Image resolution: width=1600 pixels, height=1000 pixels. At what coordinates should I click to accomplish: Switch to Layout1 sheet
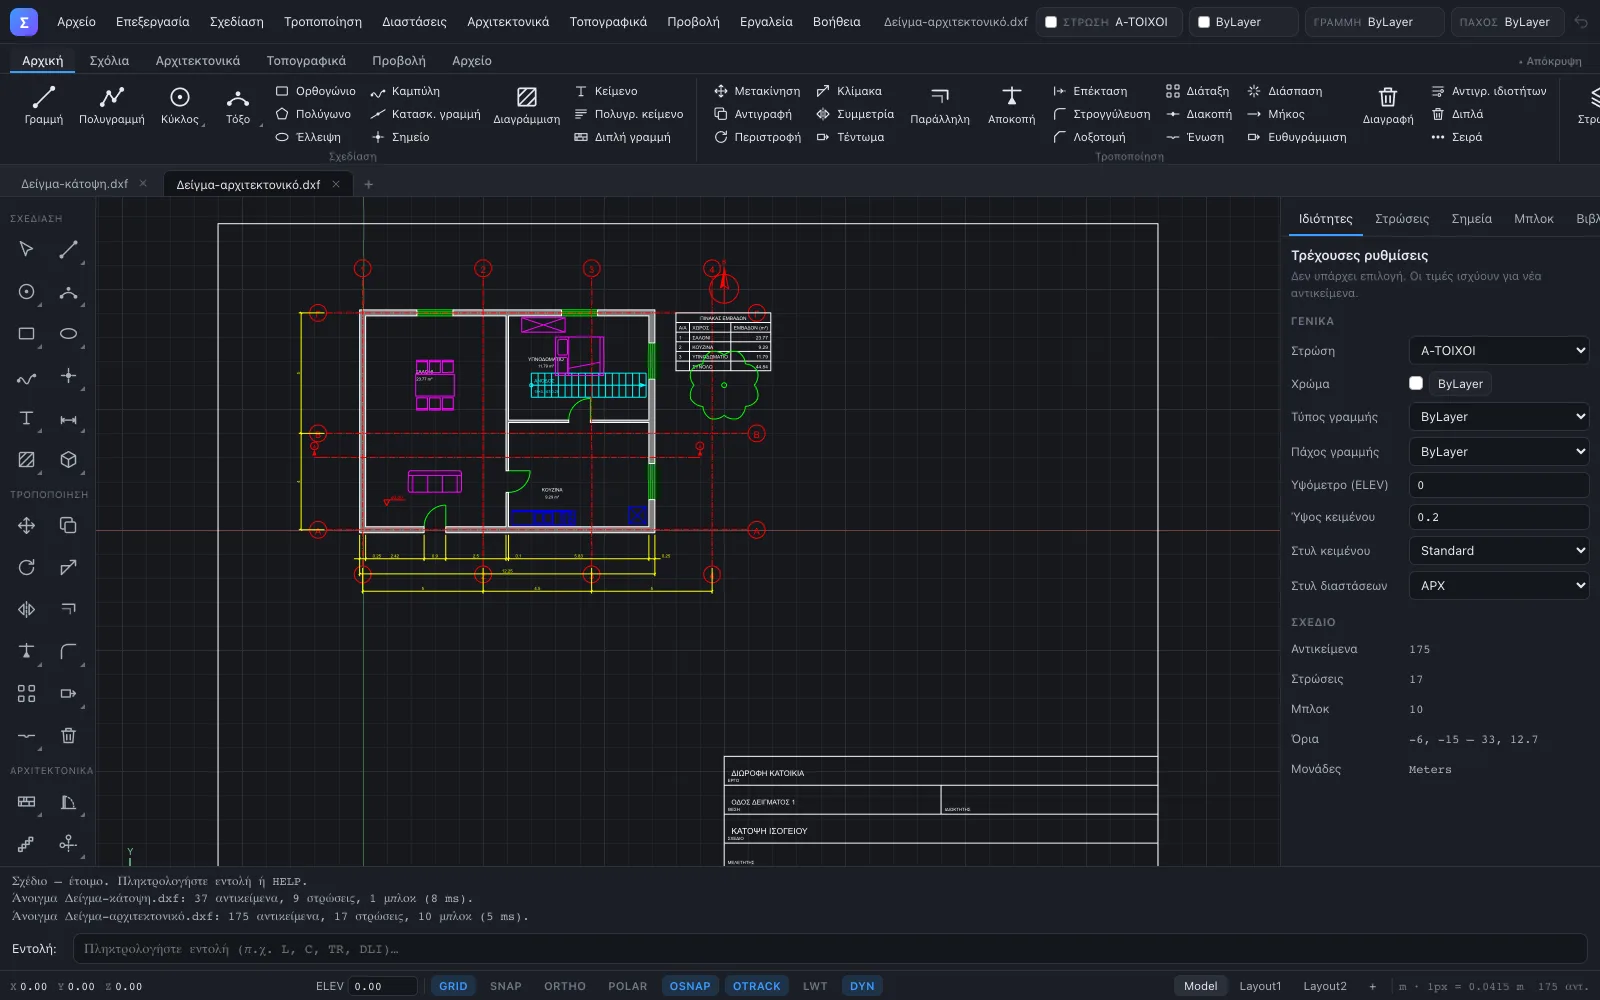(1260, 986)
